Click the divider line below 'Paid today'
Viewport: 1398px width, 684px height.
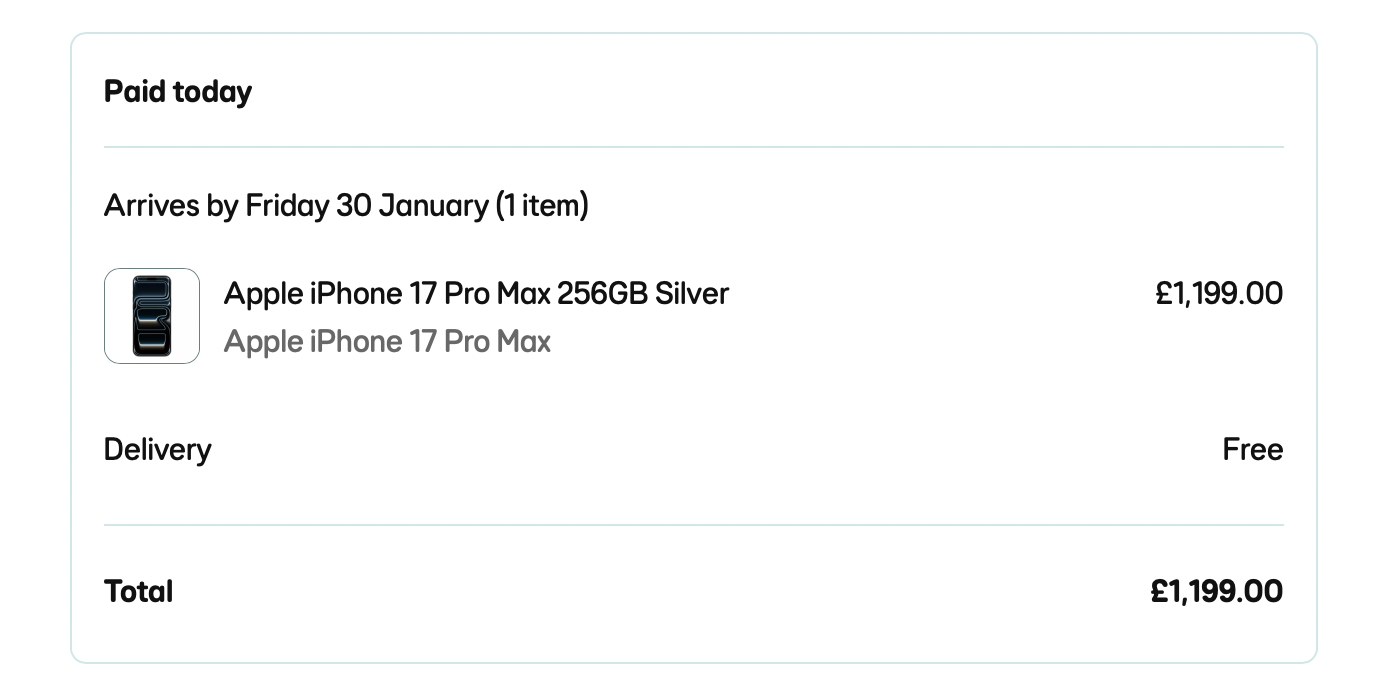tap(694, 147)
